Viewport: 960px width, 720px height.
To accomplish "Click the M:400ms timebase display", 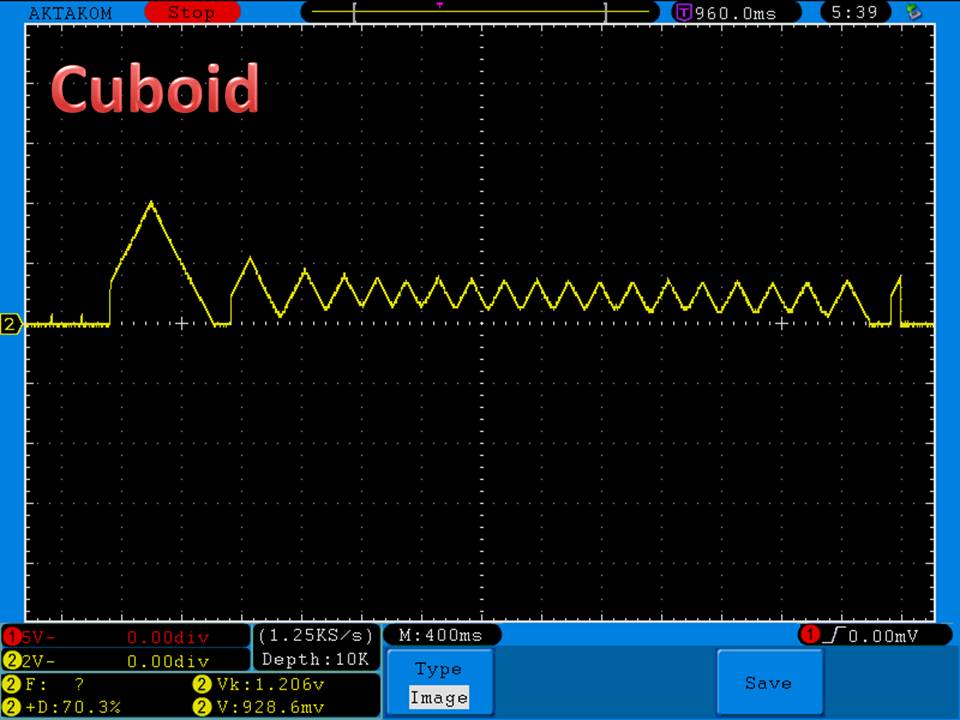I will (x=440, y=636).
